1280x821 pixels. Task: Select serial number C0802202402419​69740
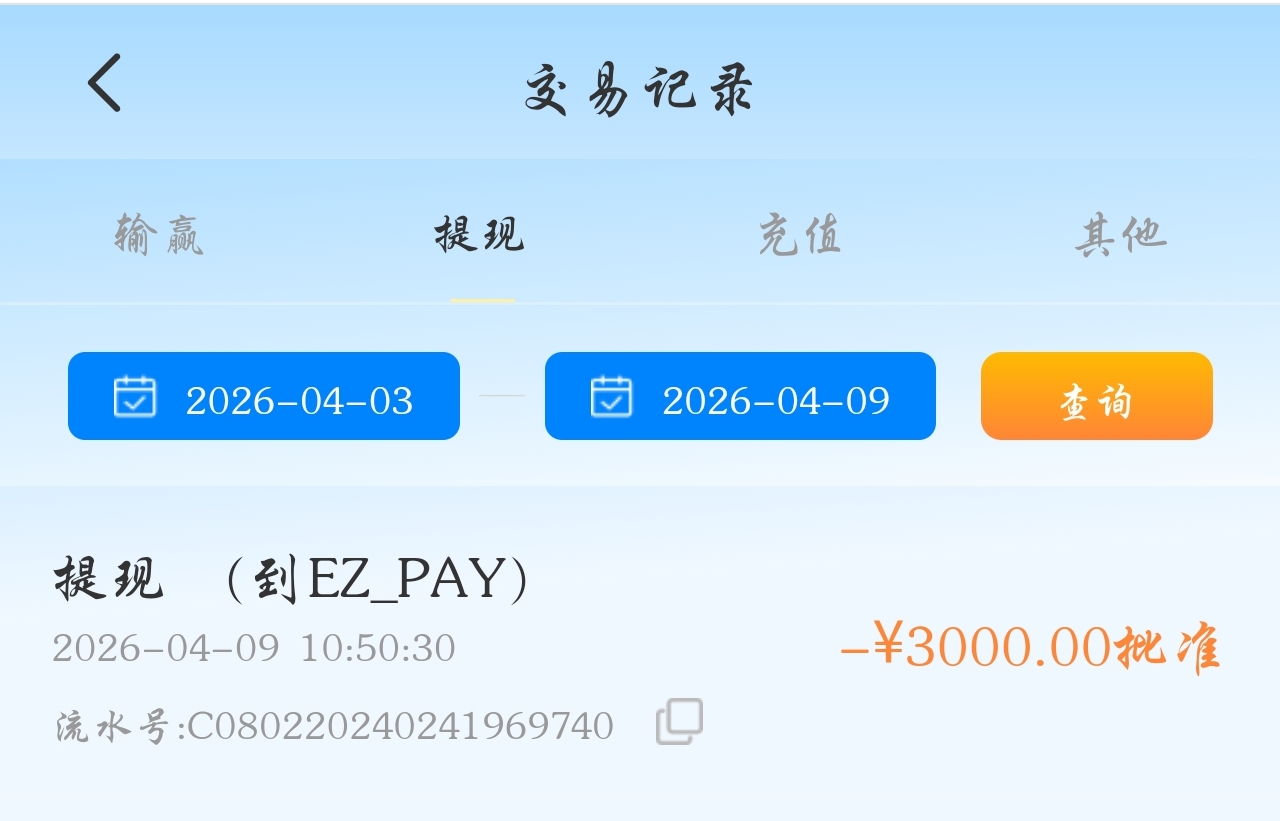click(x=400, y=726)
